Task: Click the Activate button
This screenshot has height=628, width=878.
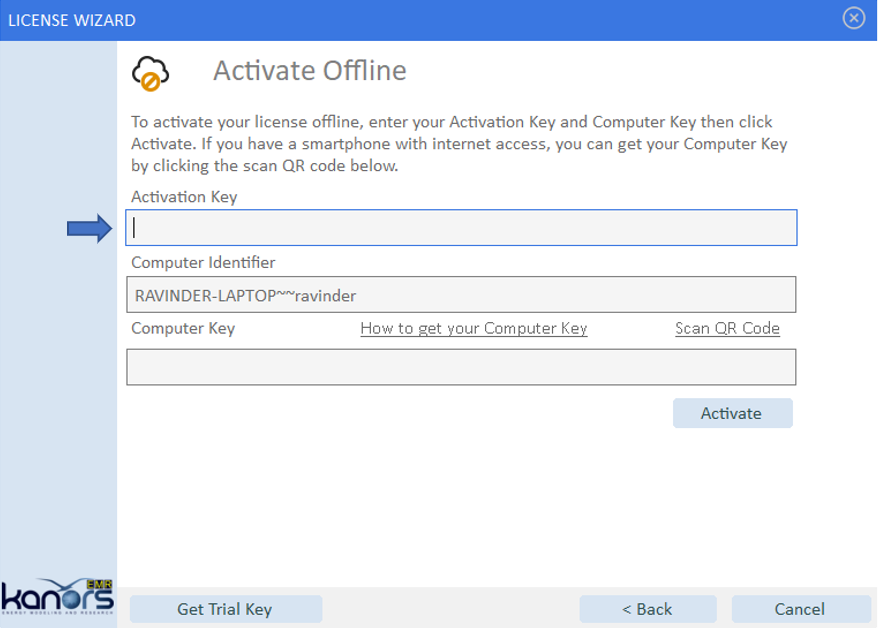Action: point(732,413)
